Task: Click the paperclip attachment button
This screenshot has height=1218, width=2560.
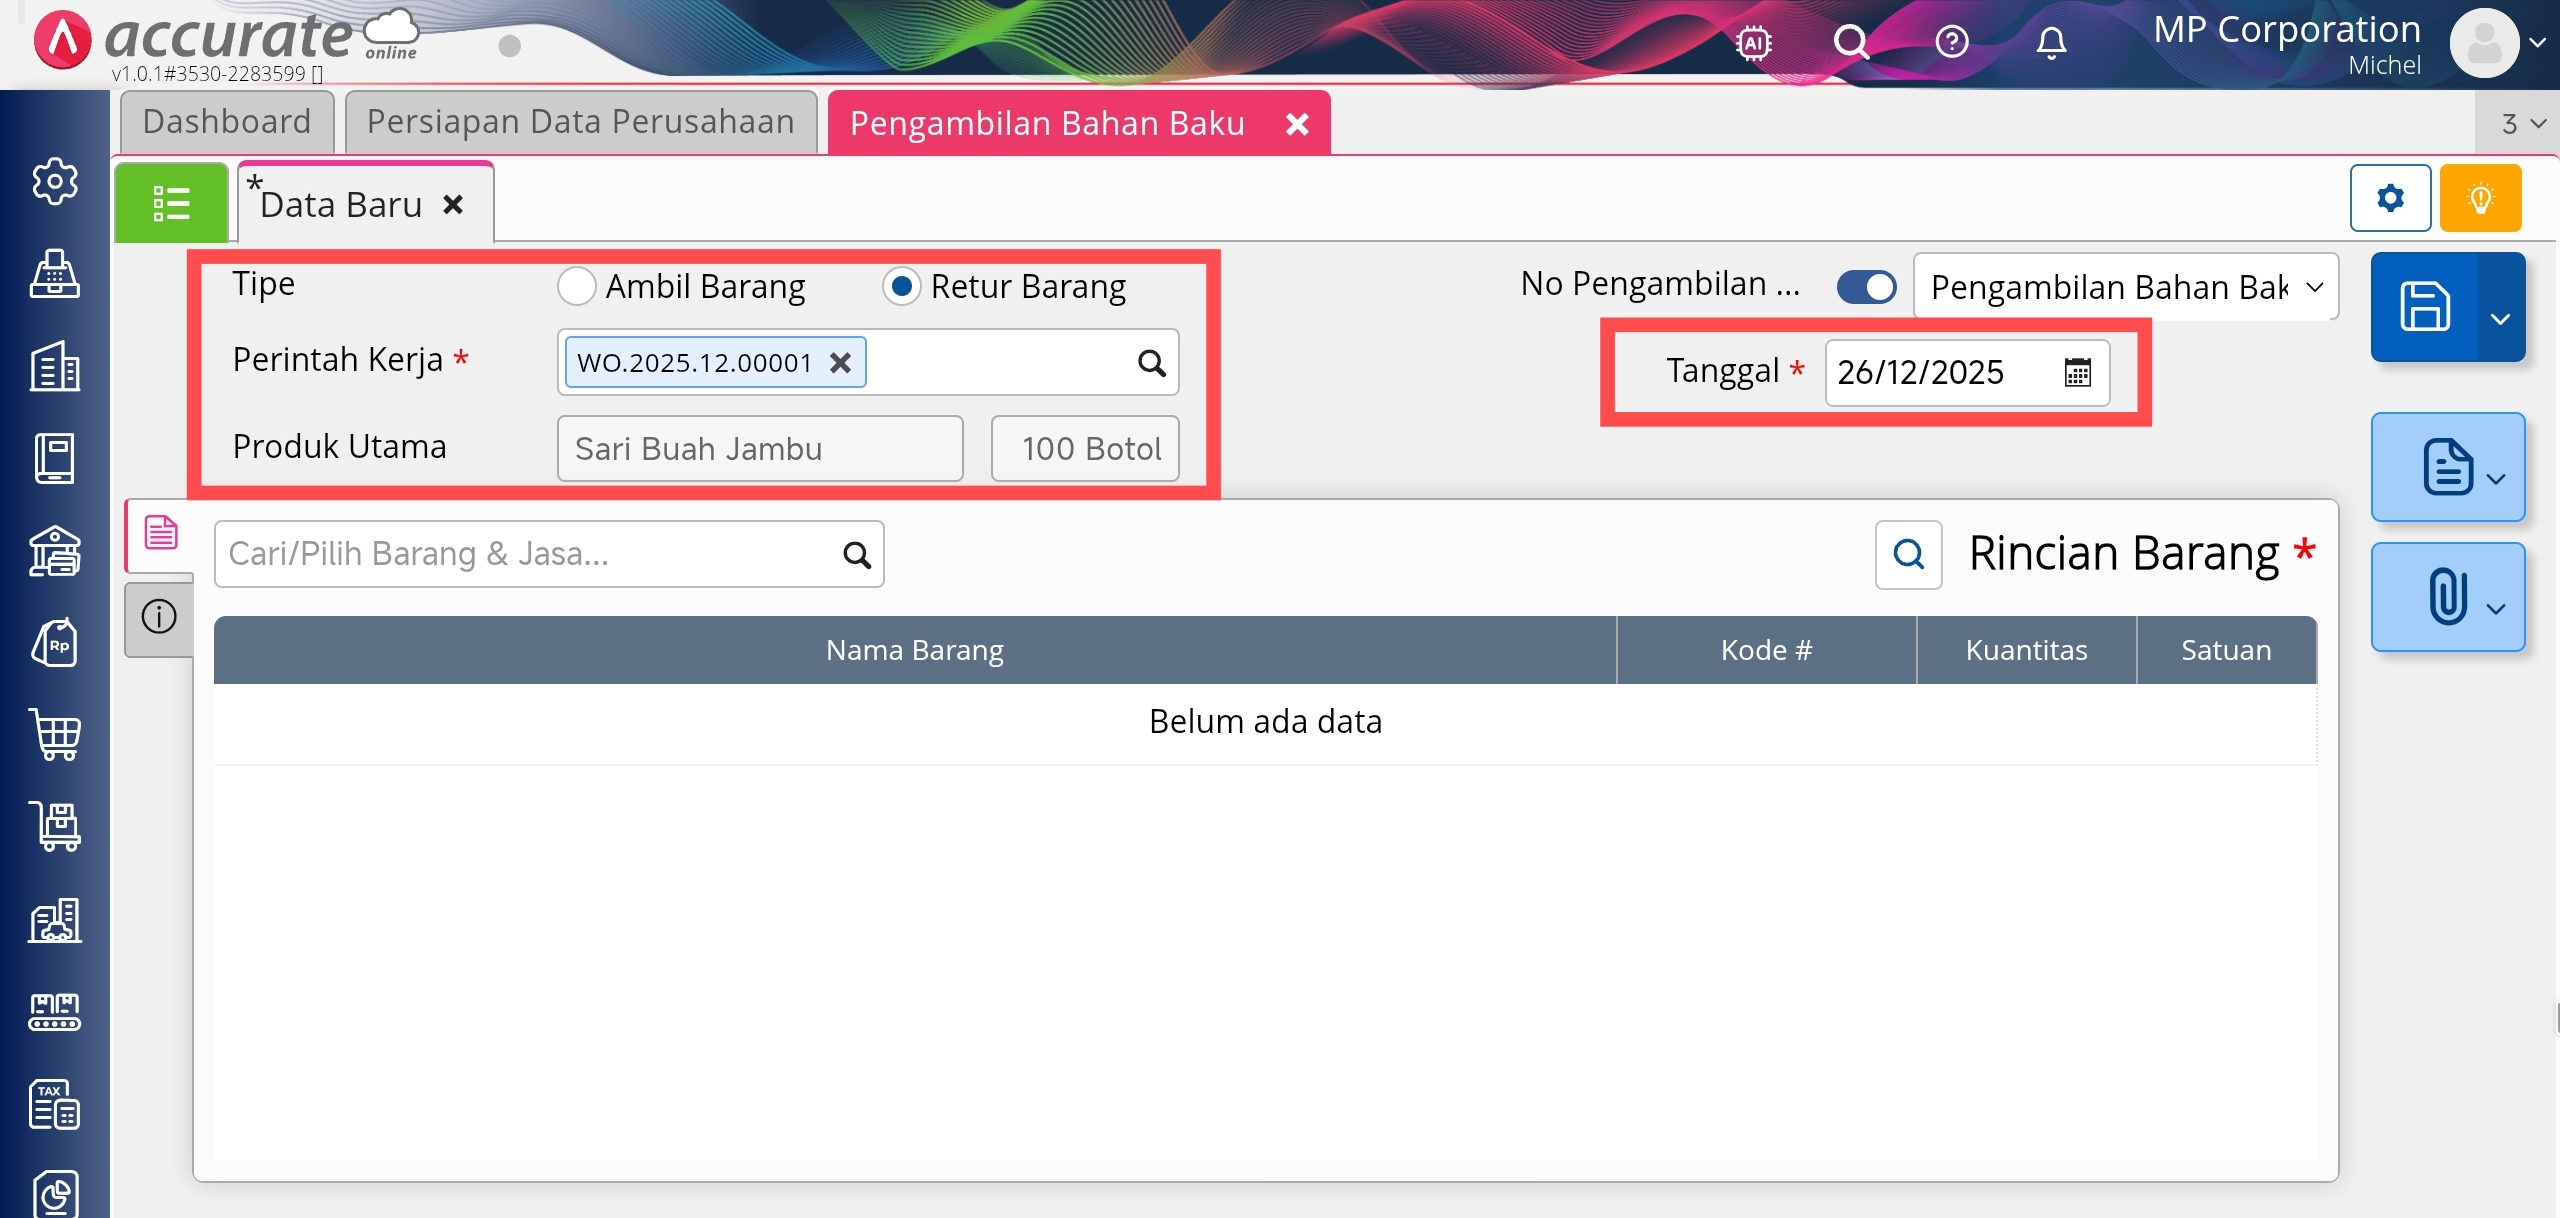Action: pyautogui.click(x=2446, y=597)
